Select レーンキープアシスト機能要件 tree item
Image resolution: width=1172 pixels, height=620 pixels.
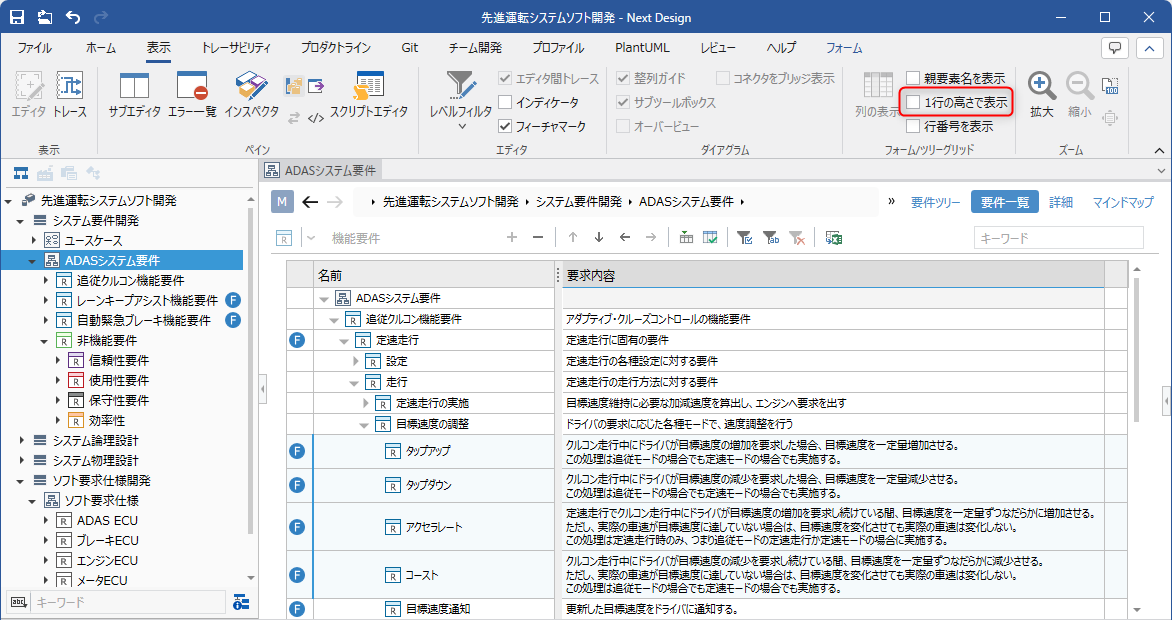147,300
